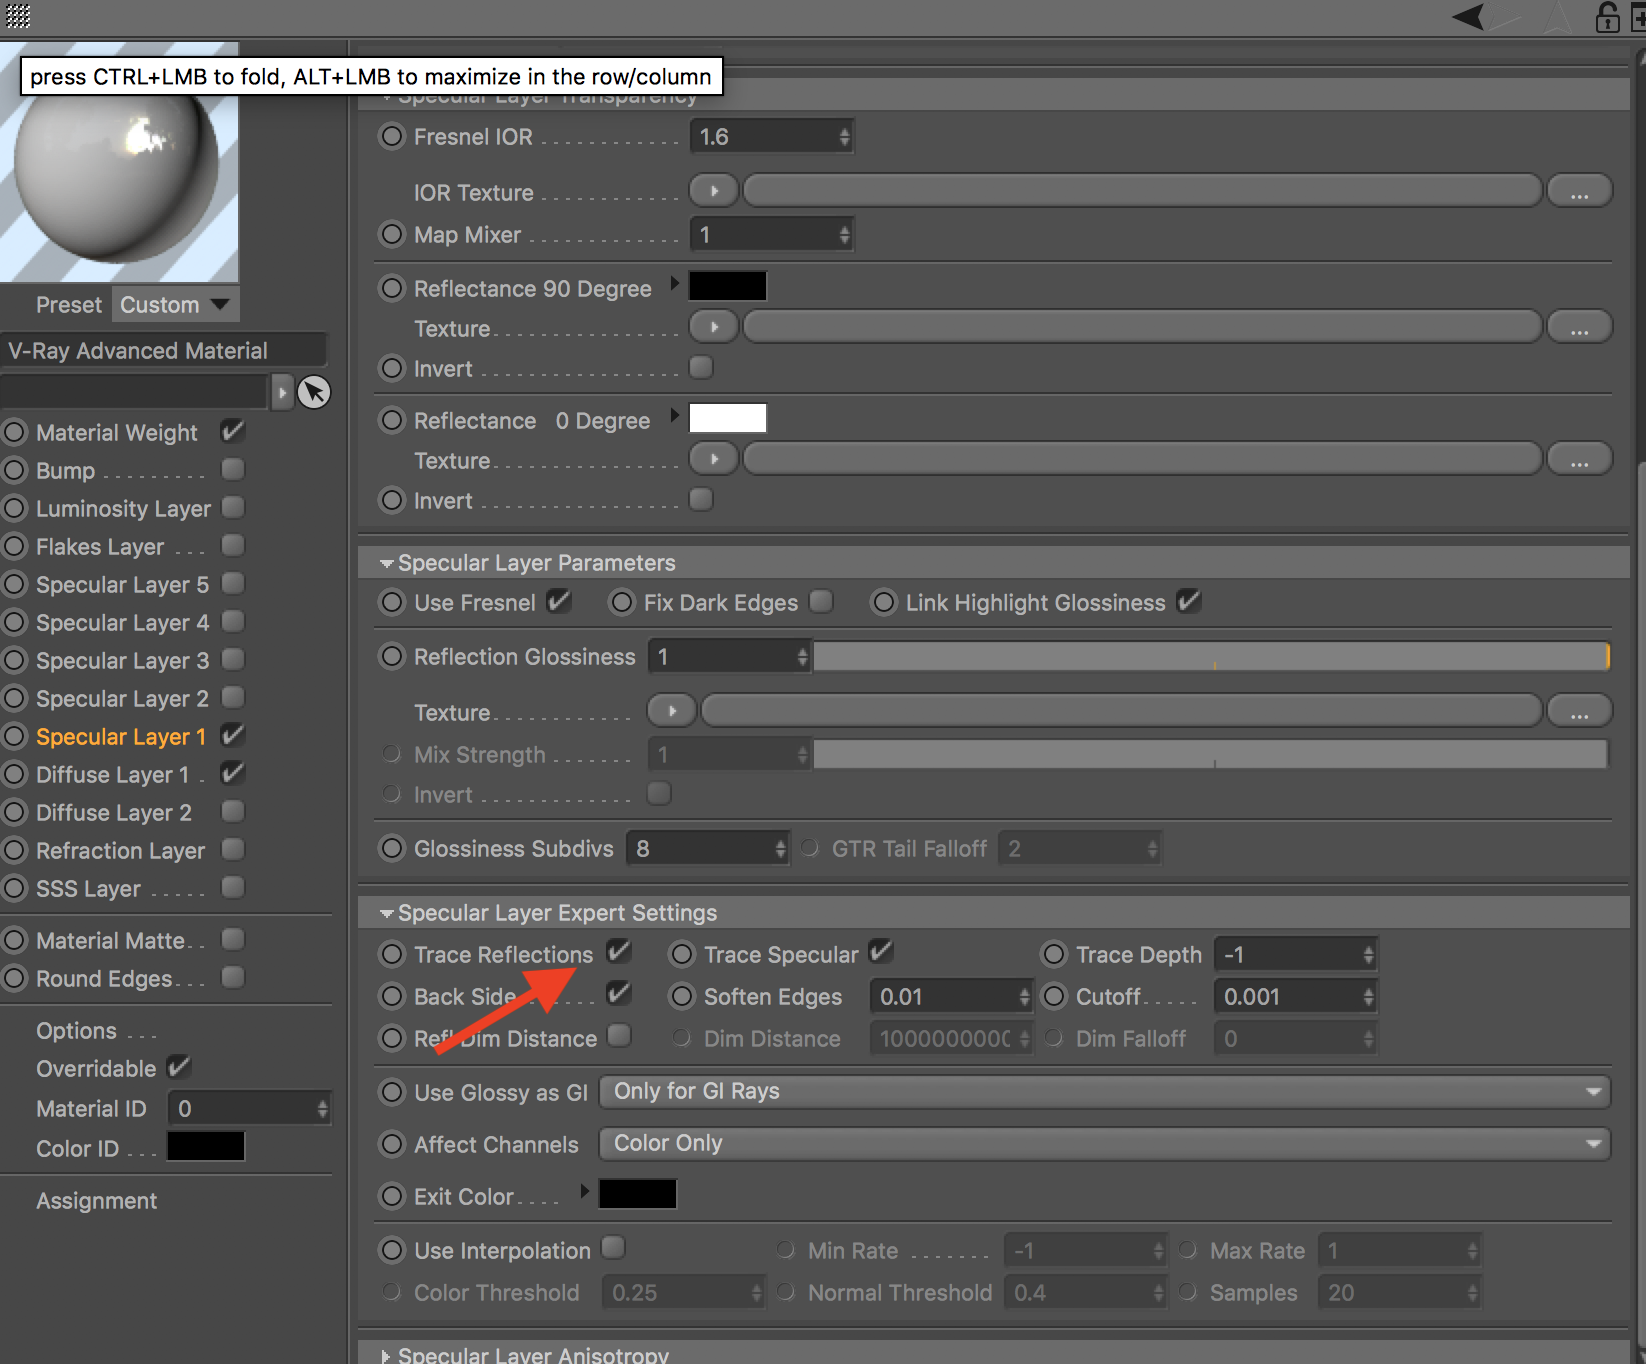Toggle the lock icon in top bar
The height and width of the screenshot is (1364, 1646).
coord(1607,17)
